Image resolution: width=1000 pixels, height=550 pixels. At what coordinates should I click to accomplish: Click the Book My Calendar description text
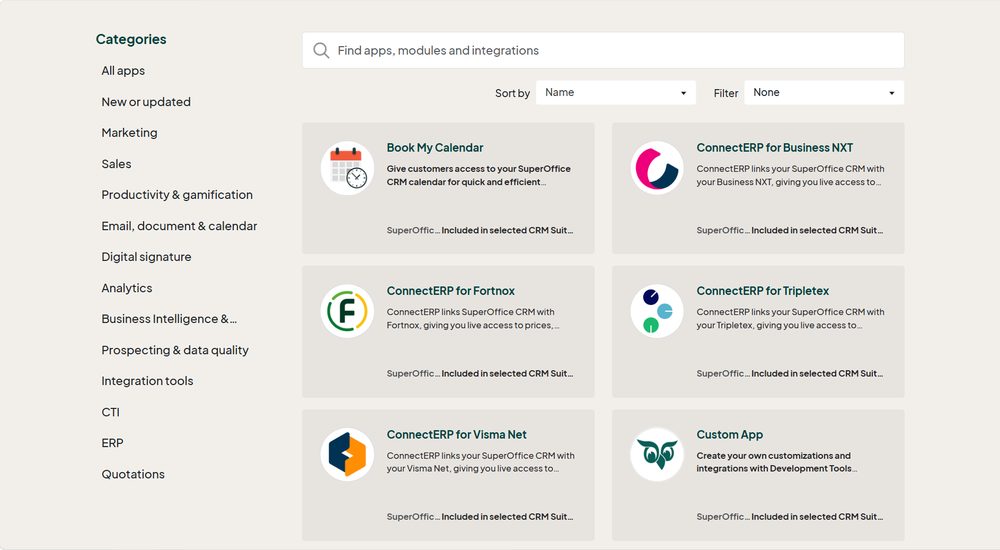click(478, 175)
